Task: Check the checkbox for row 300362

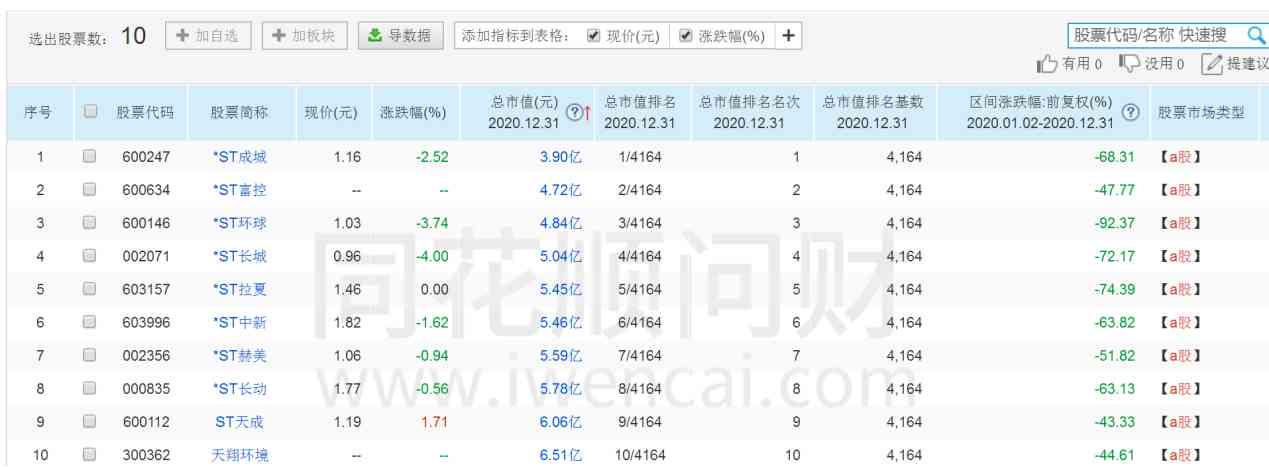Action: [89, 455]
